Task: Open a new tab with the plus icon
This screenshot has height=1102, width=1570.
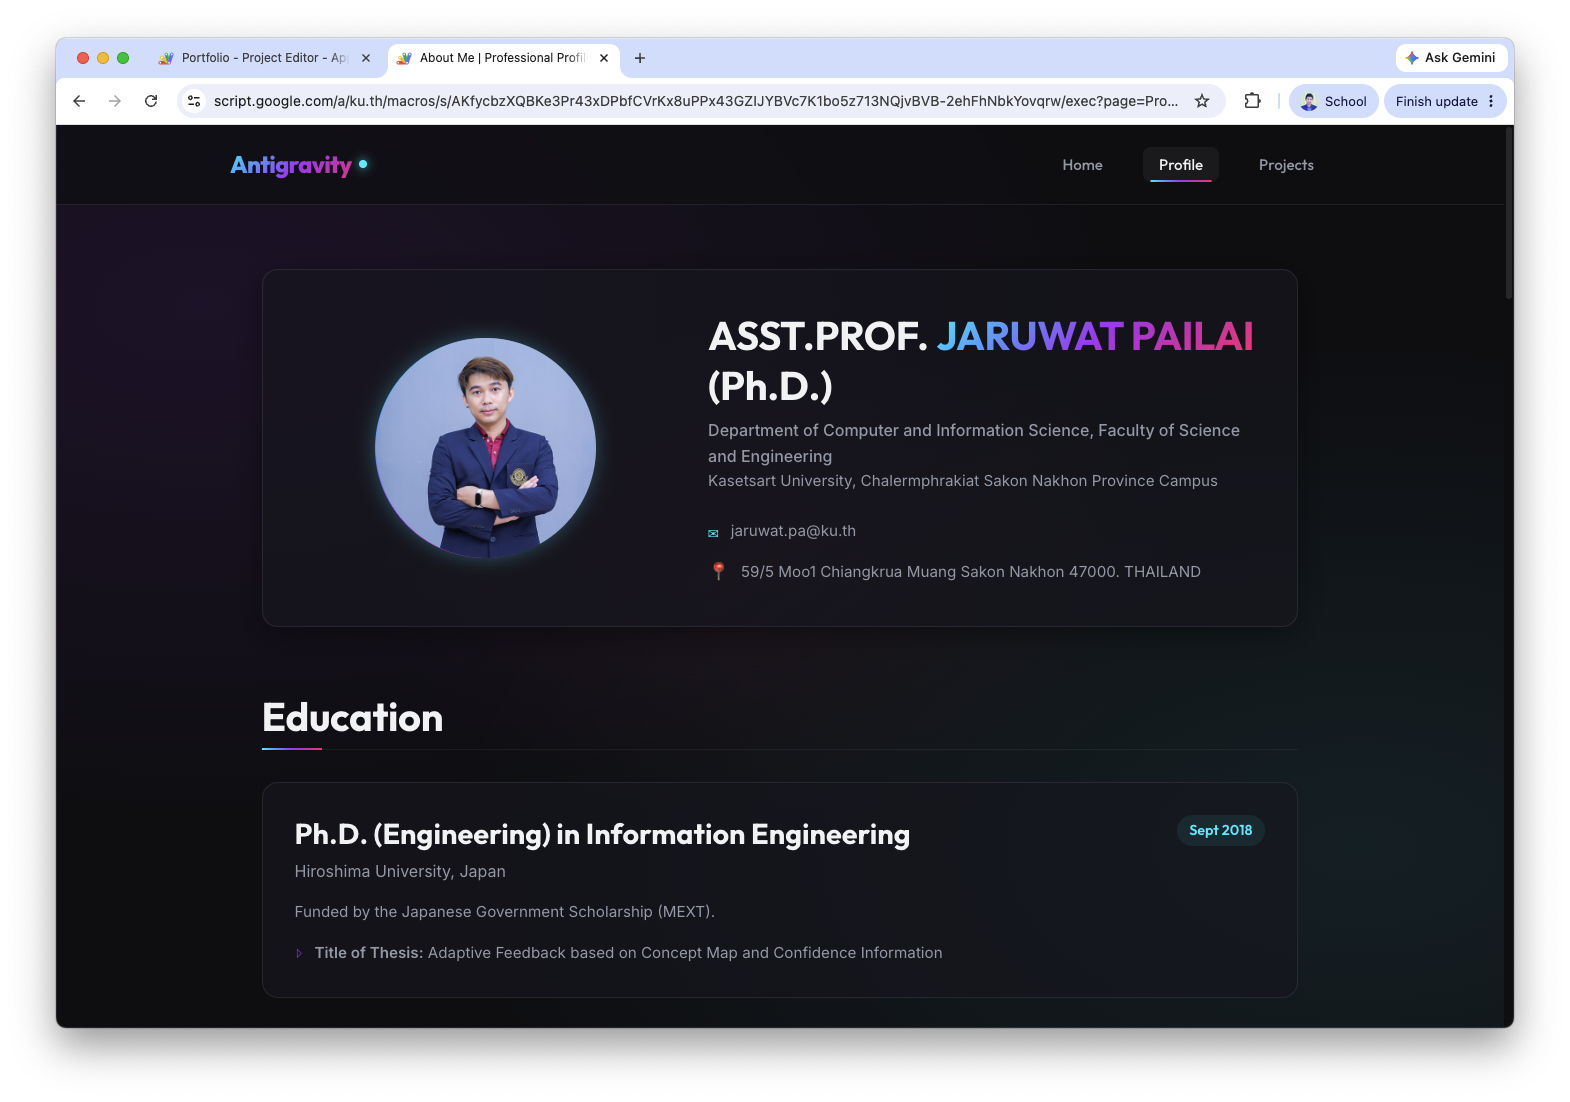Action: (640, 58)
